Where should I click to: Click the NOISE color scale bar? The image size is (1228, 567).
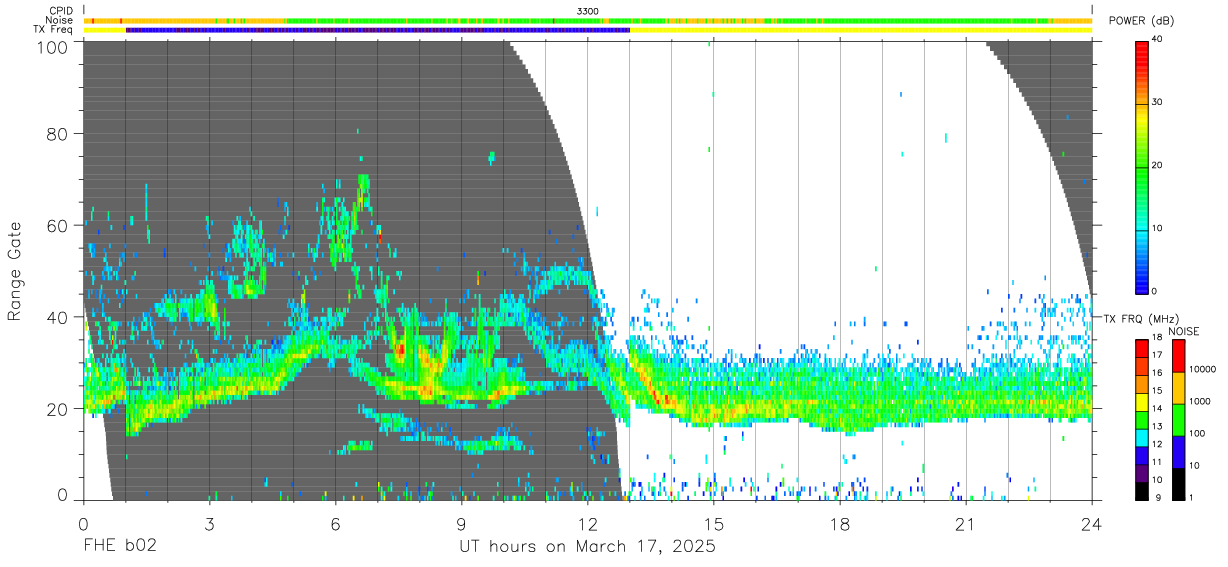1180,420
